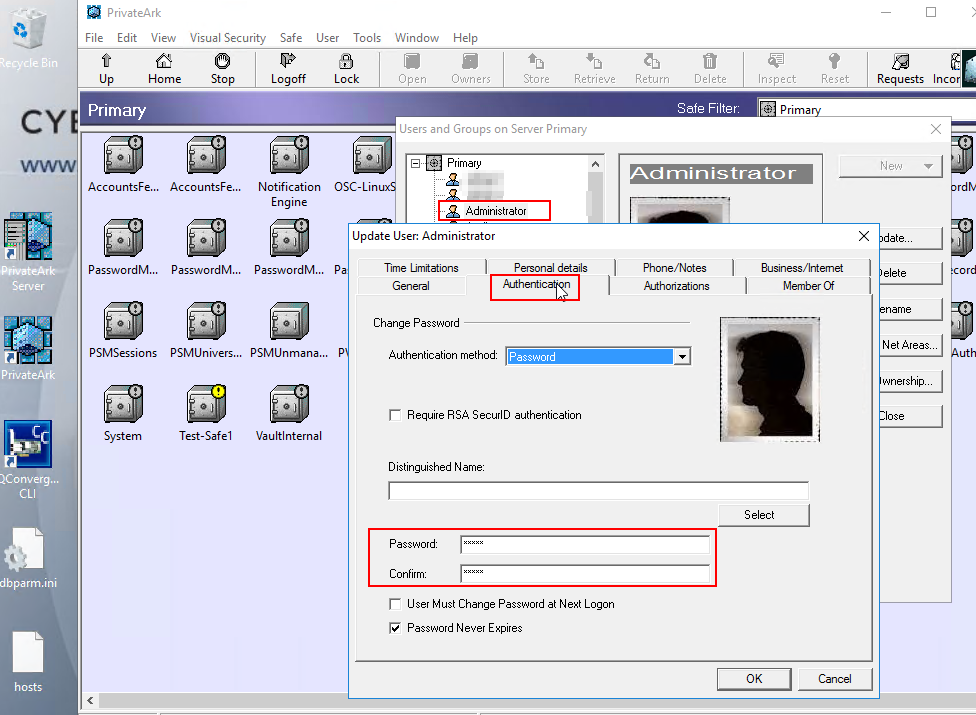The image size is (976, 715).
Task: Click the user silhouette photo thumbnail
Action: coord(769,380)
